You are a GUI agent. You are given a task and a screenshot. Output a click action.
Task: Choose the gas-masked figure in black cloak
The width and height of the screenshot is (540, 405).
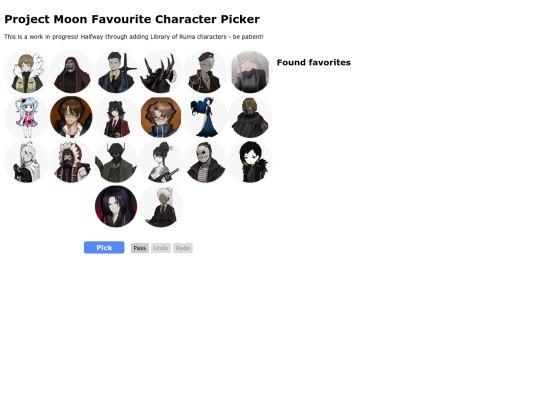(250, 117)
